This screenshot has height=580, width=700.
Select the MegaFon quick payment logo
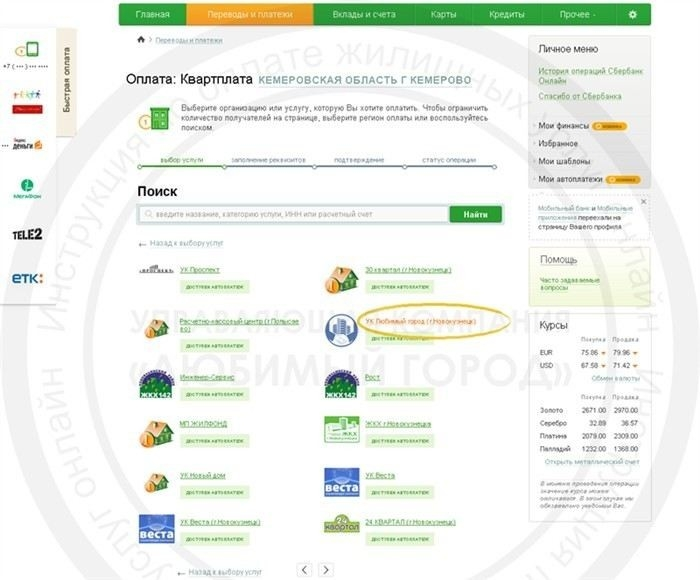(27, 188)
